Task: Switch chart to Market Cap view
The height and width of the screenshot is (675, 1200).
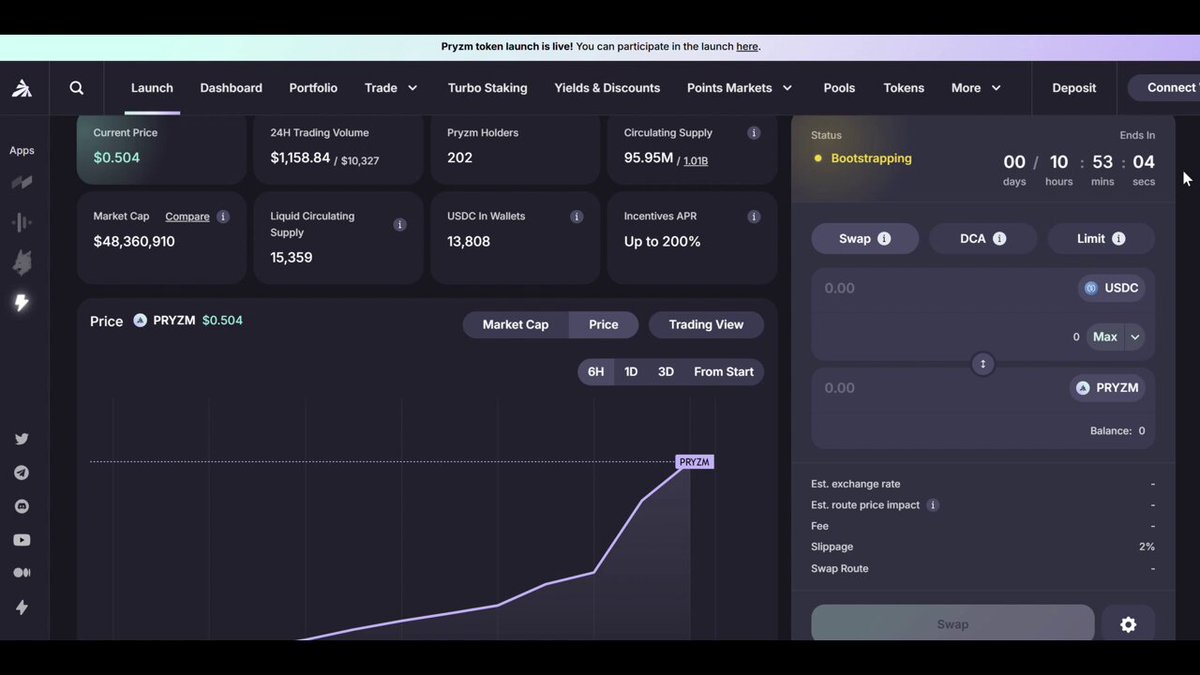Action: point(516,325)
